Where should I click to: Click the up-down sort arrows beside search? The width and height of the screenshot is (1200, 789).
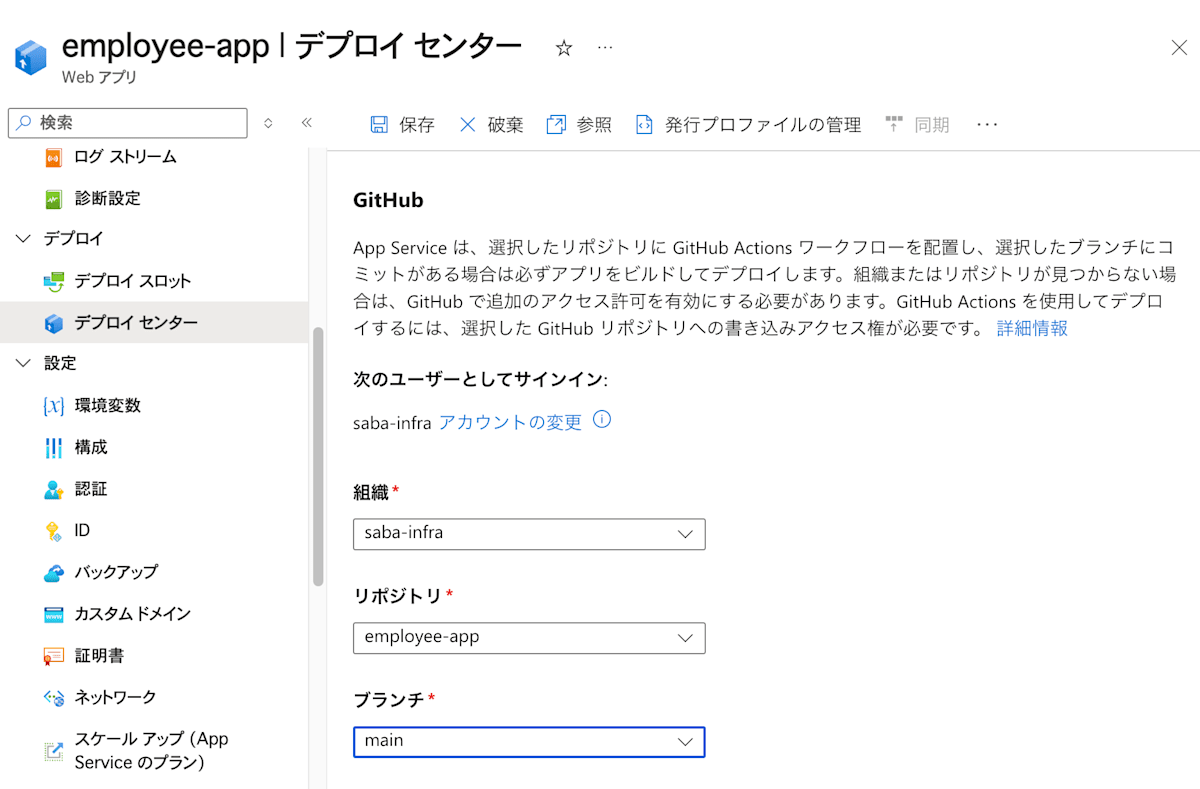point(267,123)
